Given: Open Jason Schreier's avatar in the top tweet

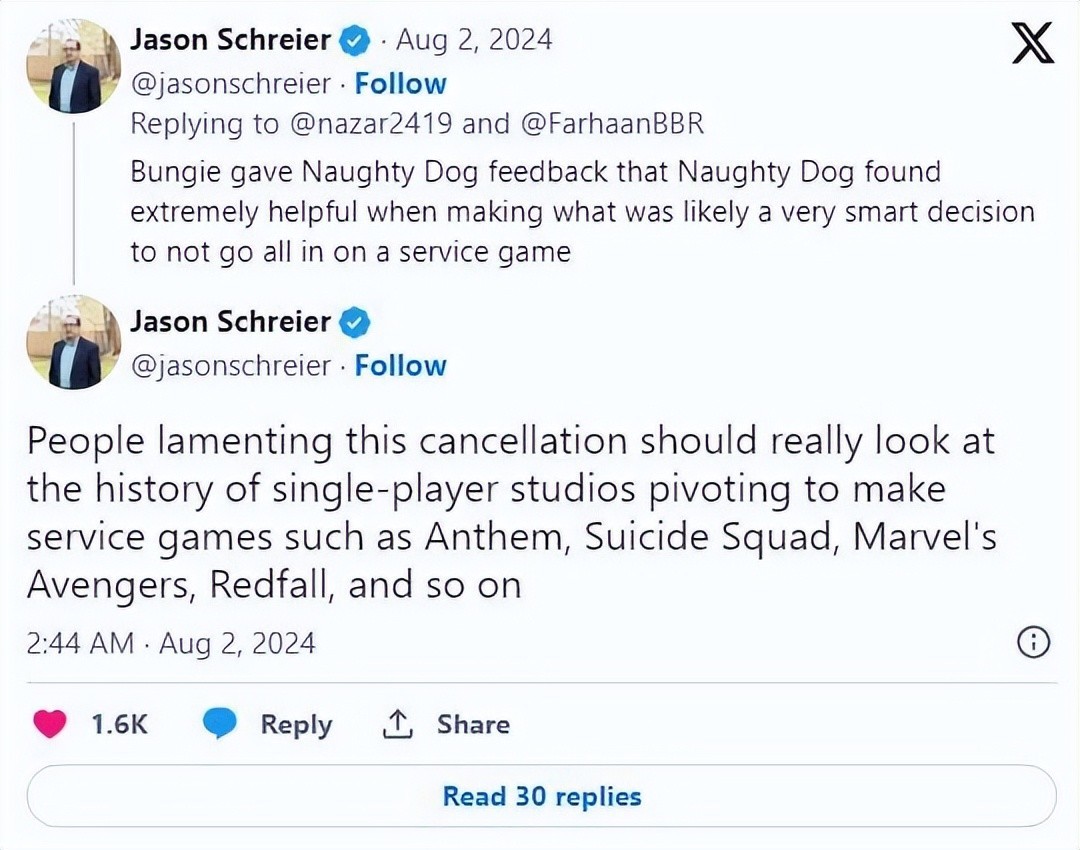Looking at the screenshot, I should coord(73,66).
